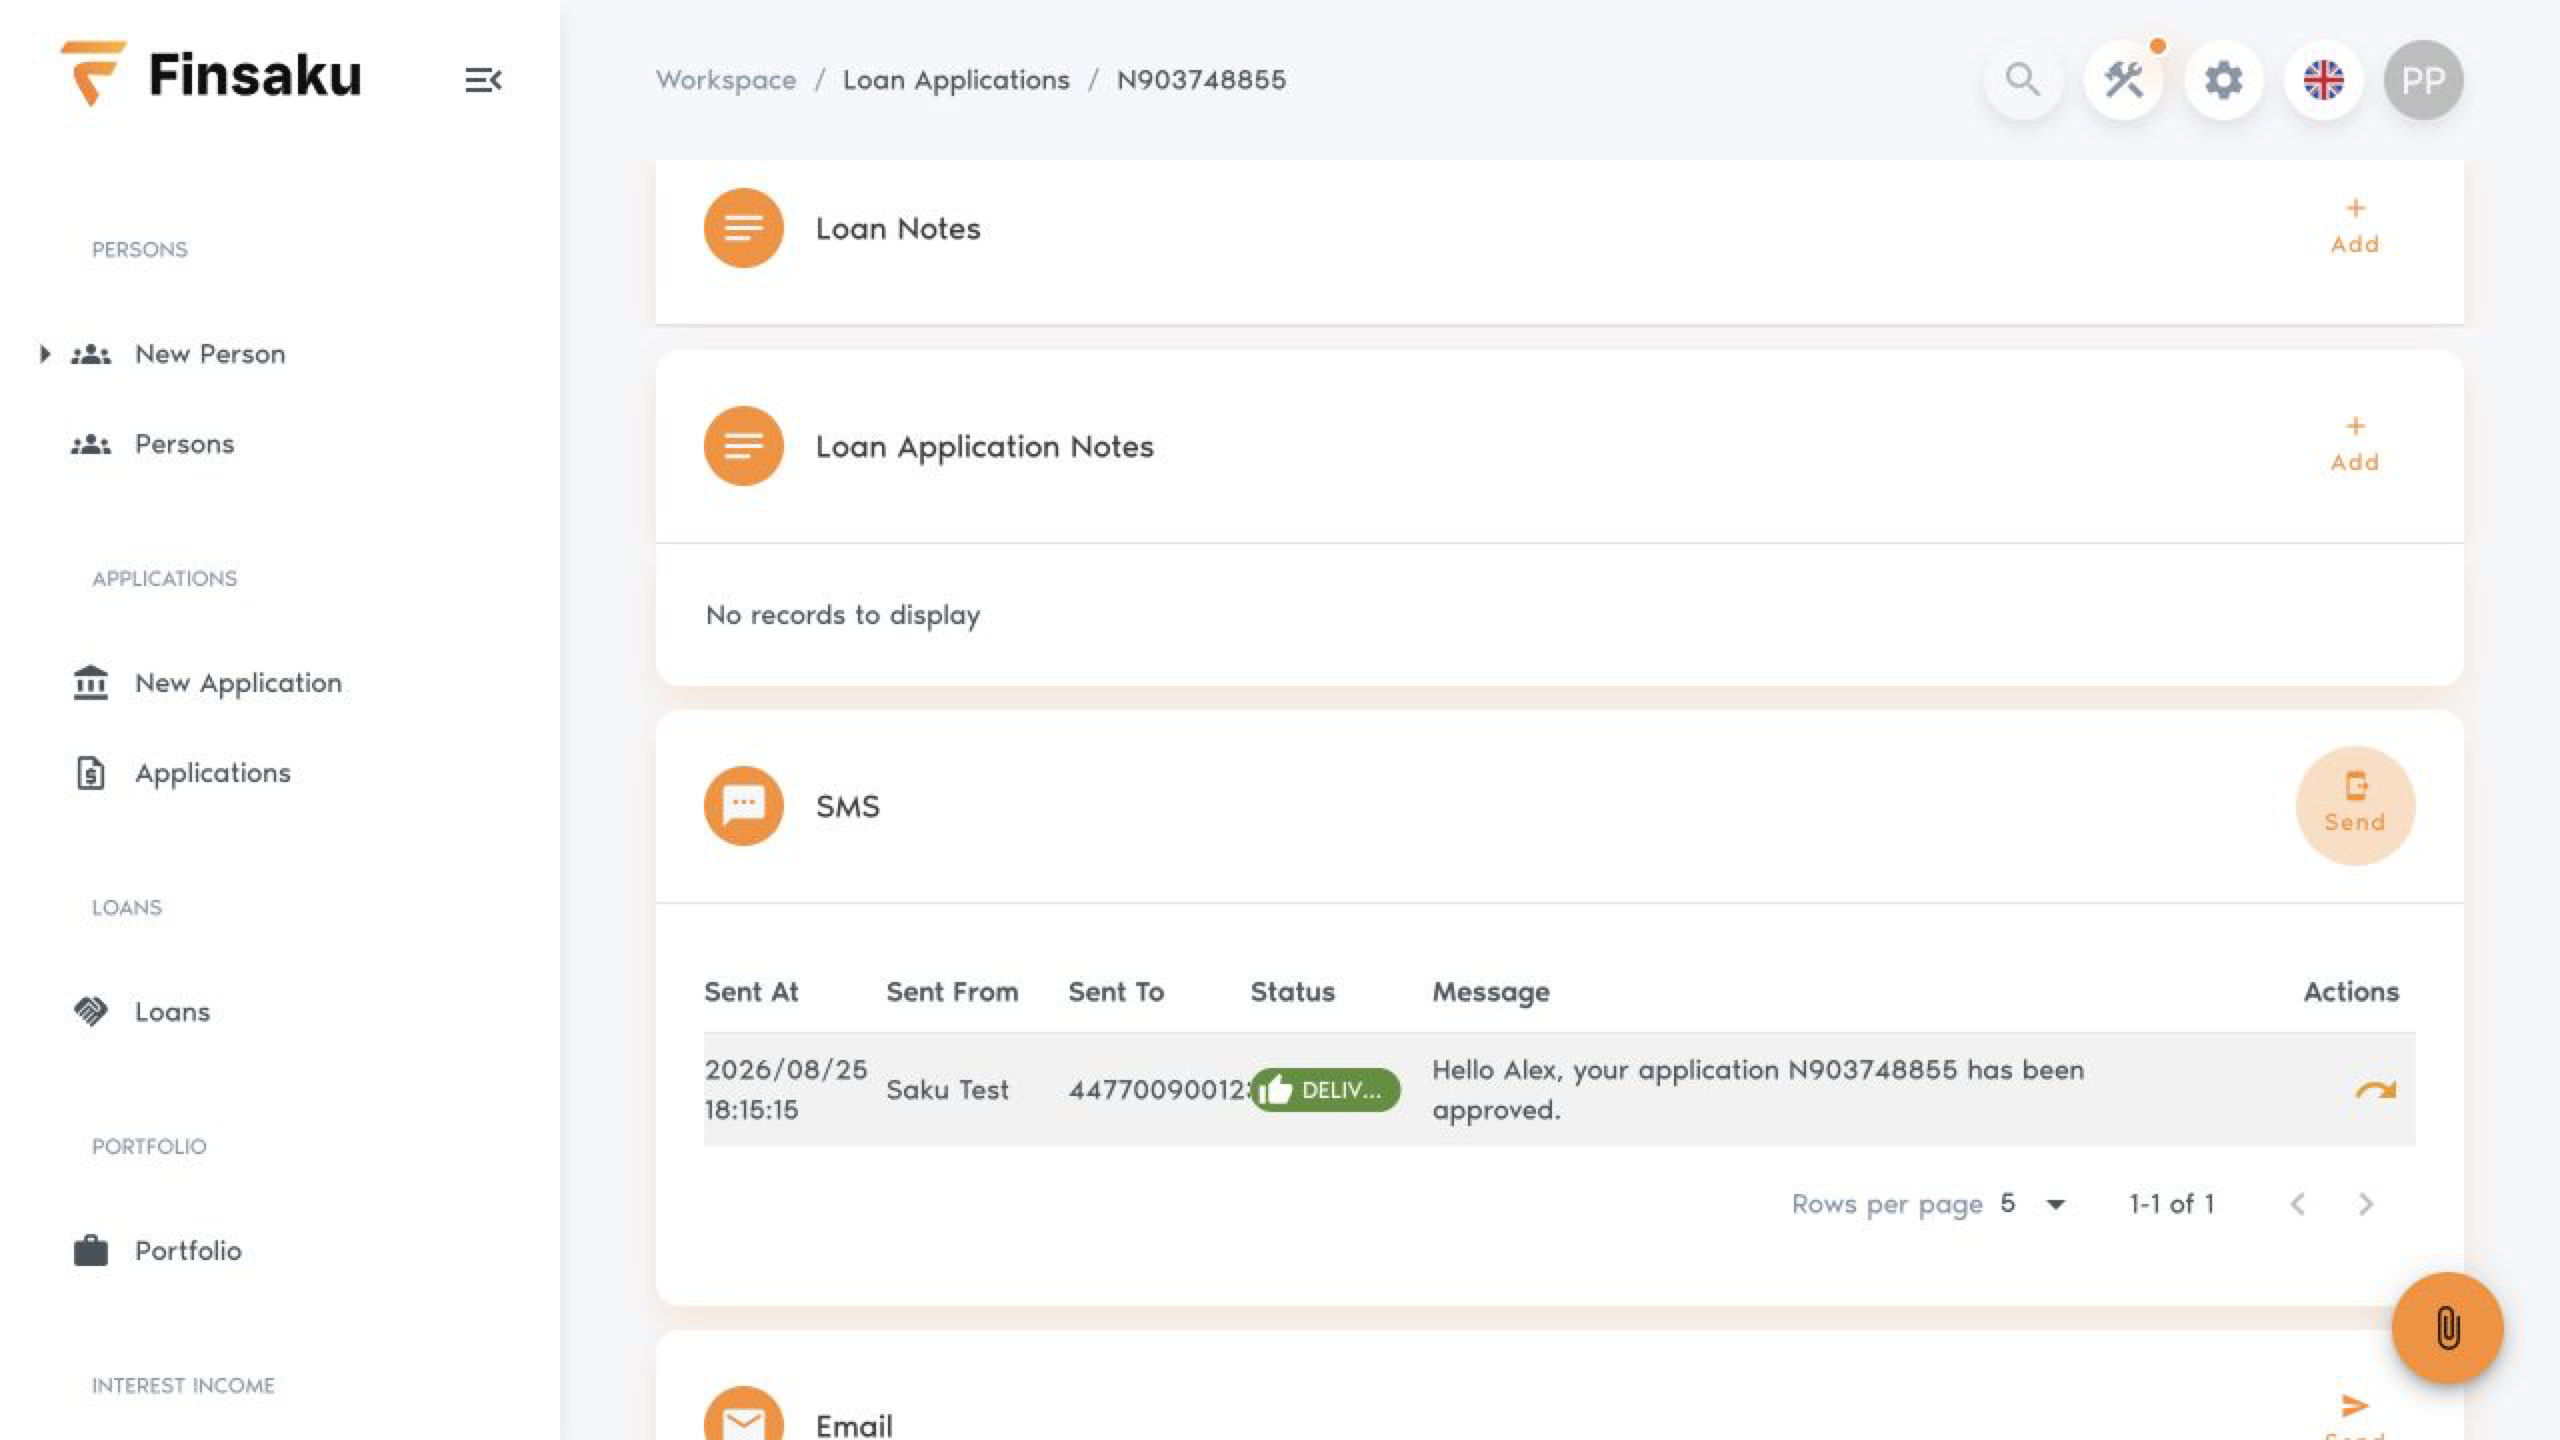Viewport: 2560px width, 1440px height.
Task: Click the Finsaku logo
Action: [x=211, y=74]
